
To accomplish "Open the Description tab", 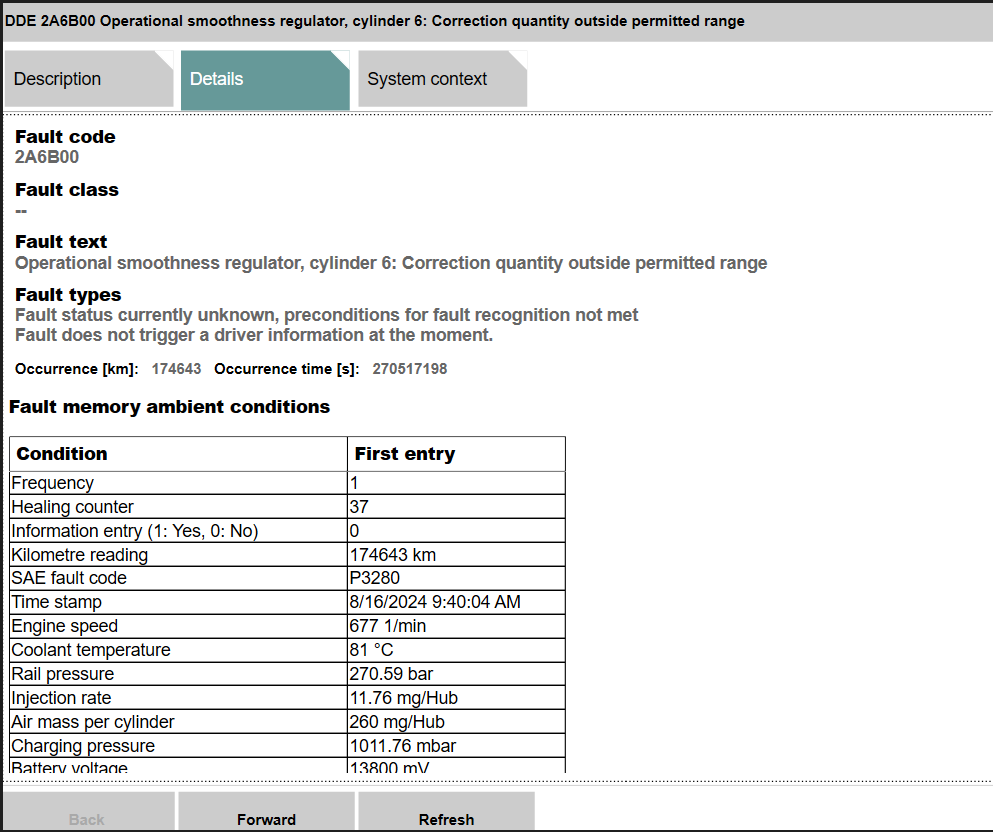I will 89,79.
